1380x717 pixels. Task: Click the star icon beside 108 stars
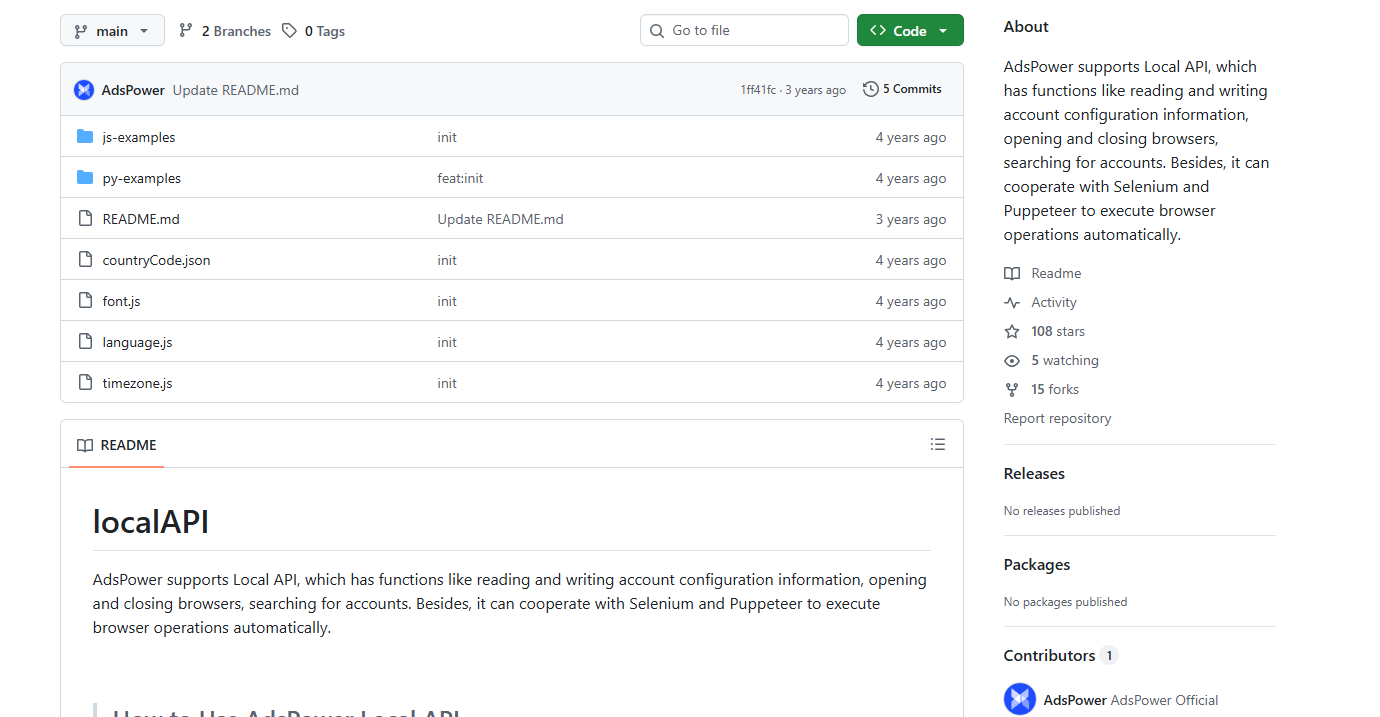click(1012, 331)
